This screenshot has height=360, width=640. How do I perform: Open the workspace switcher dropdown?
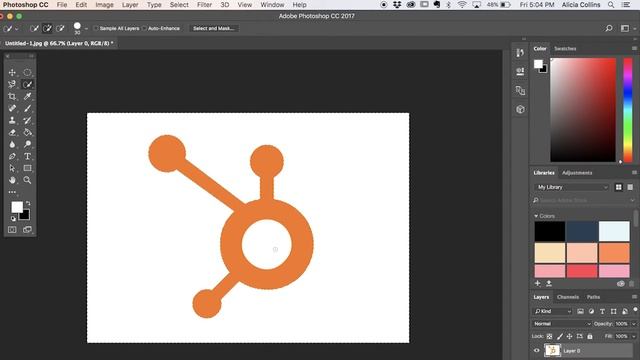[x=627, y=28]
